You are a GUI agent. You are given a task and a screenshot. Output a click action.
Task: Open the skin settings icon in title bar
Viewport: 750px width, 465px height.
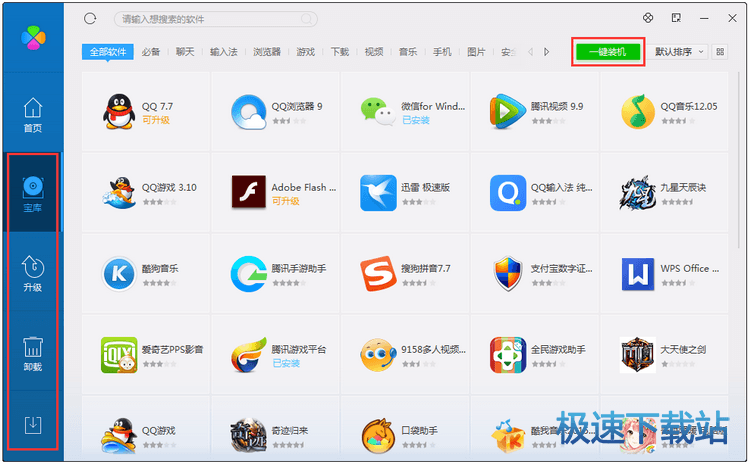point(648,18)
